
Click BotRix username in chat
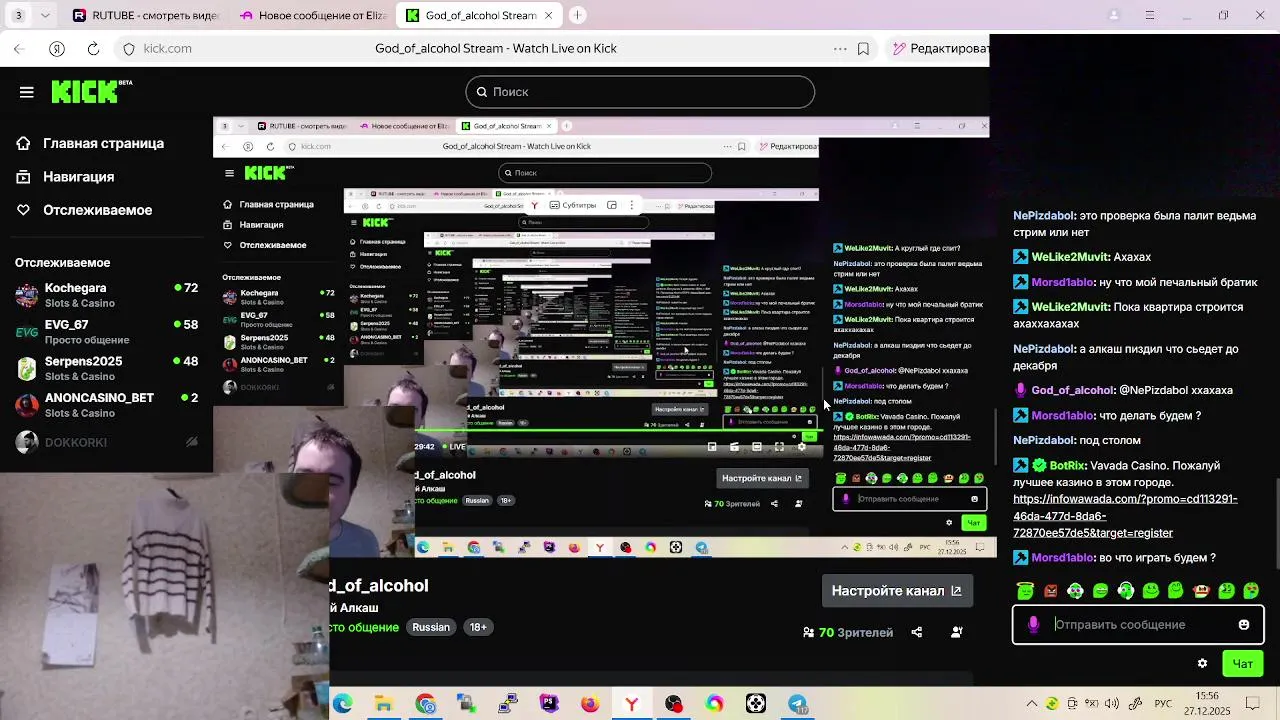click(1068, 466)
